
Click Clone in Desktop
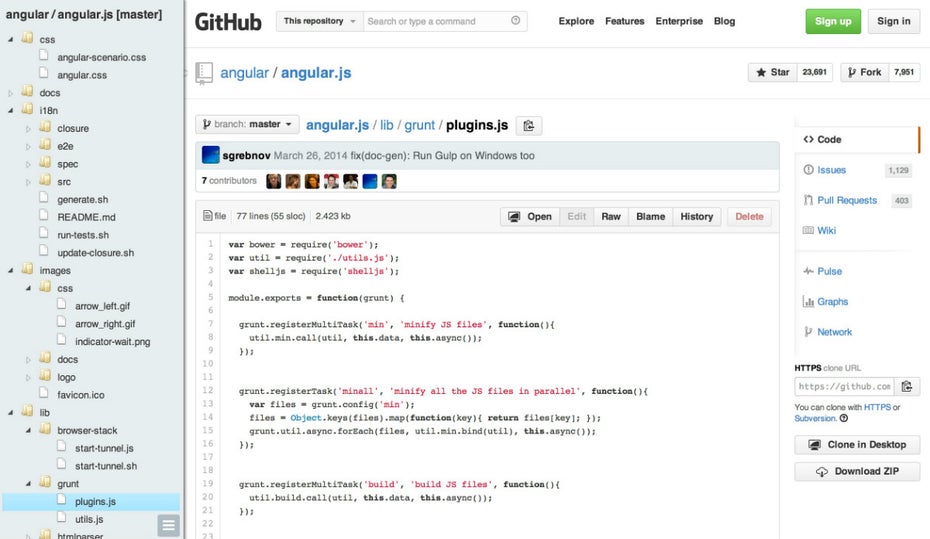[x=857, y=445]
